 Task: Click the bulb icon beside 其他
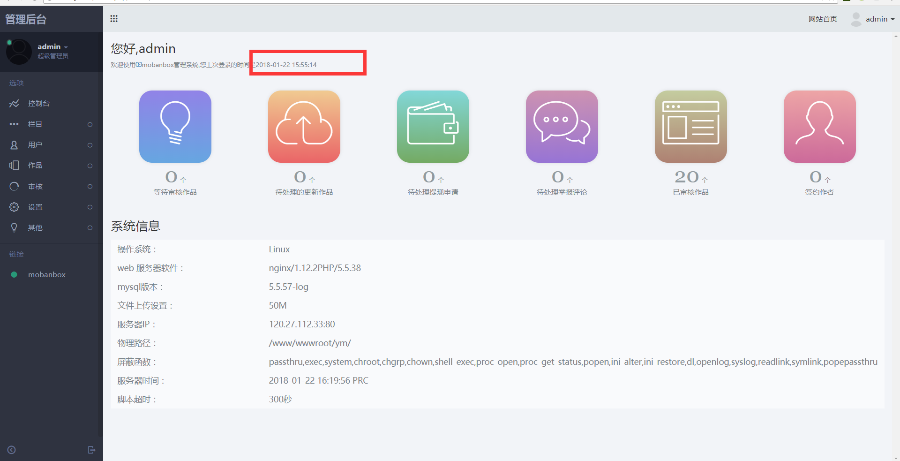click(x=14, y=227)
